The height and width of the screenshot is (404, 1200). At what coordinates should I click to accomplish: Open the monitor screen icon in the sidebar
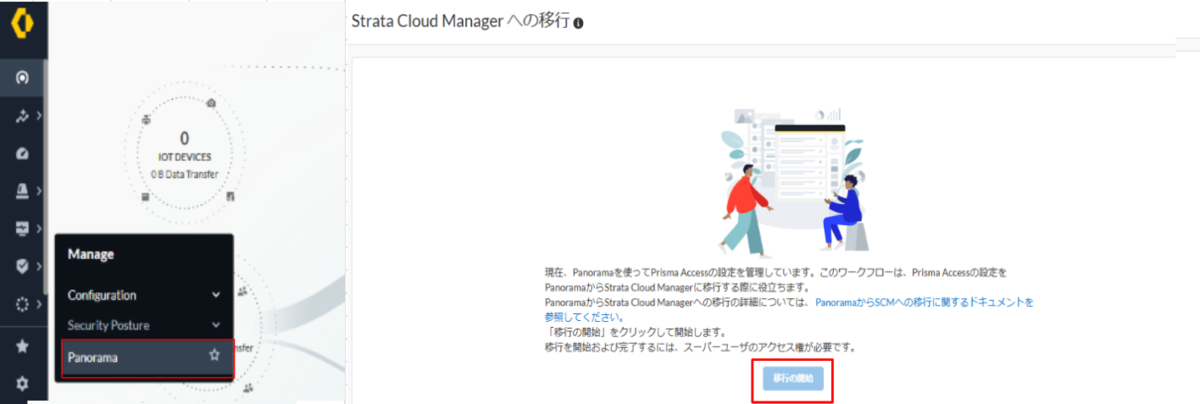(22, 229)
